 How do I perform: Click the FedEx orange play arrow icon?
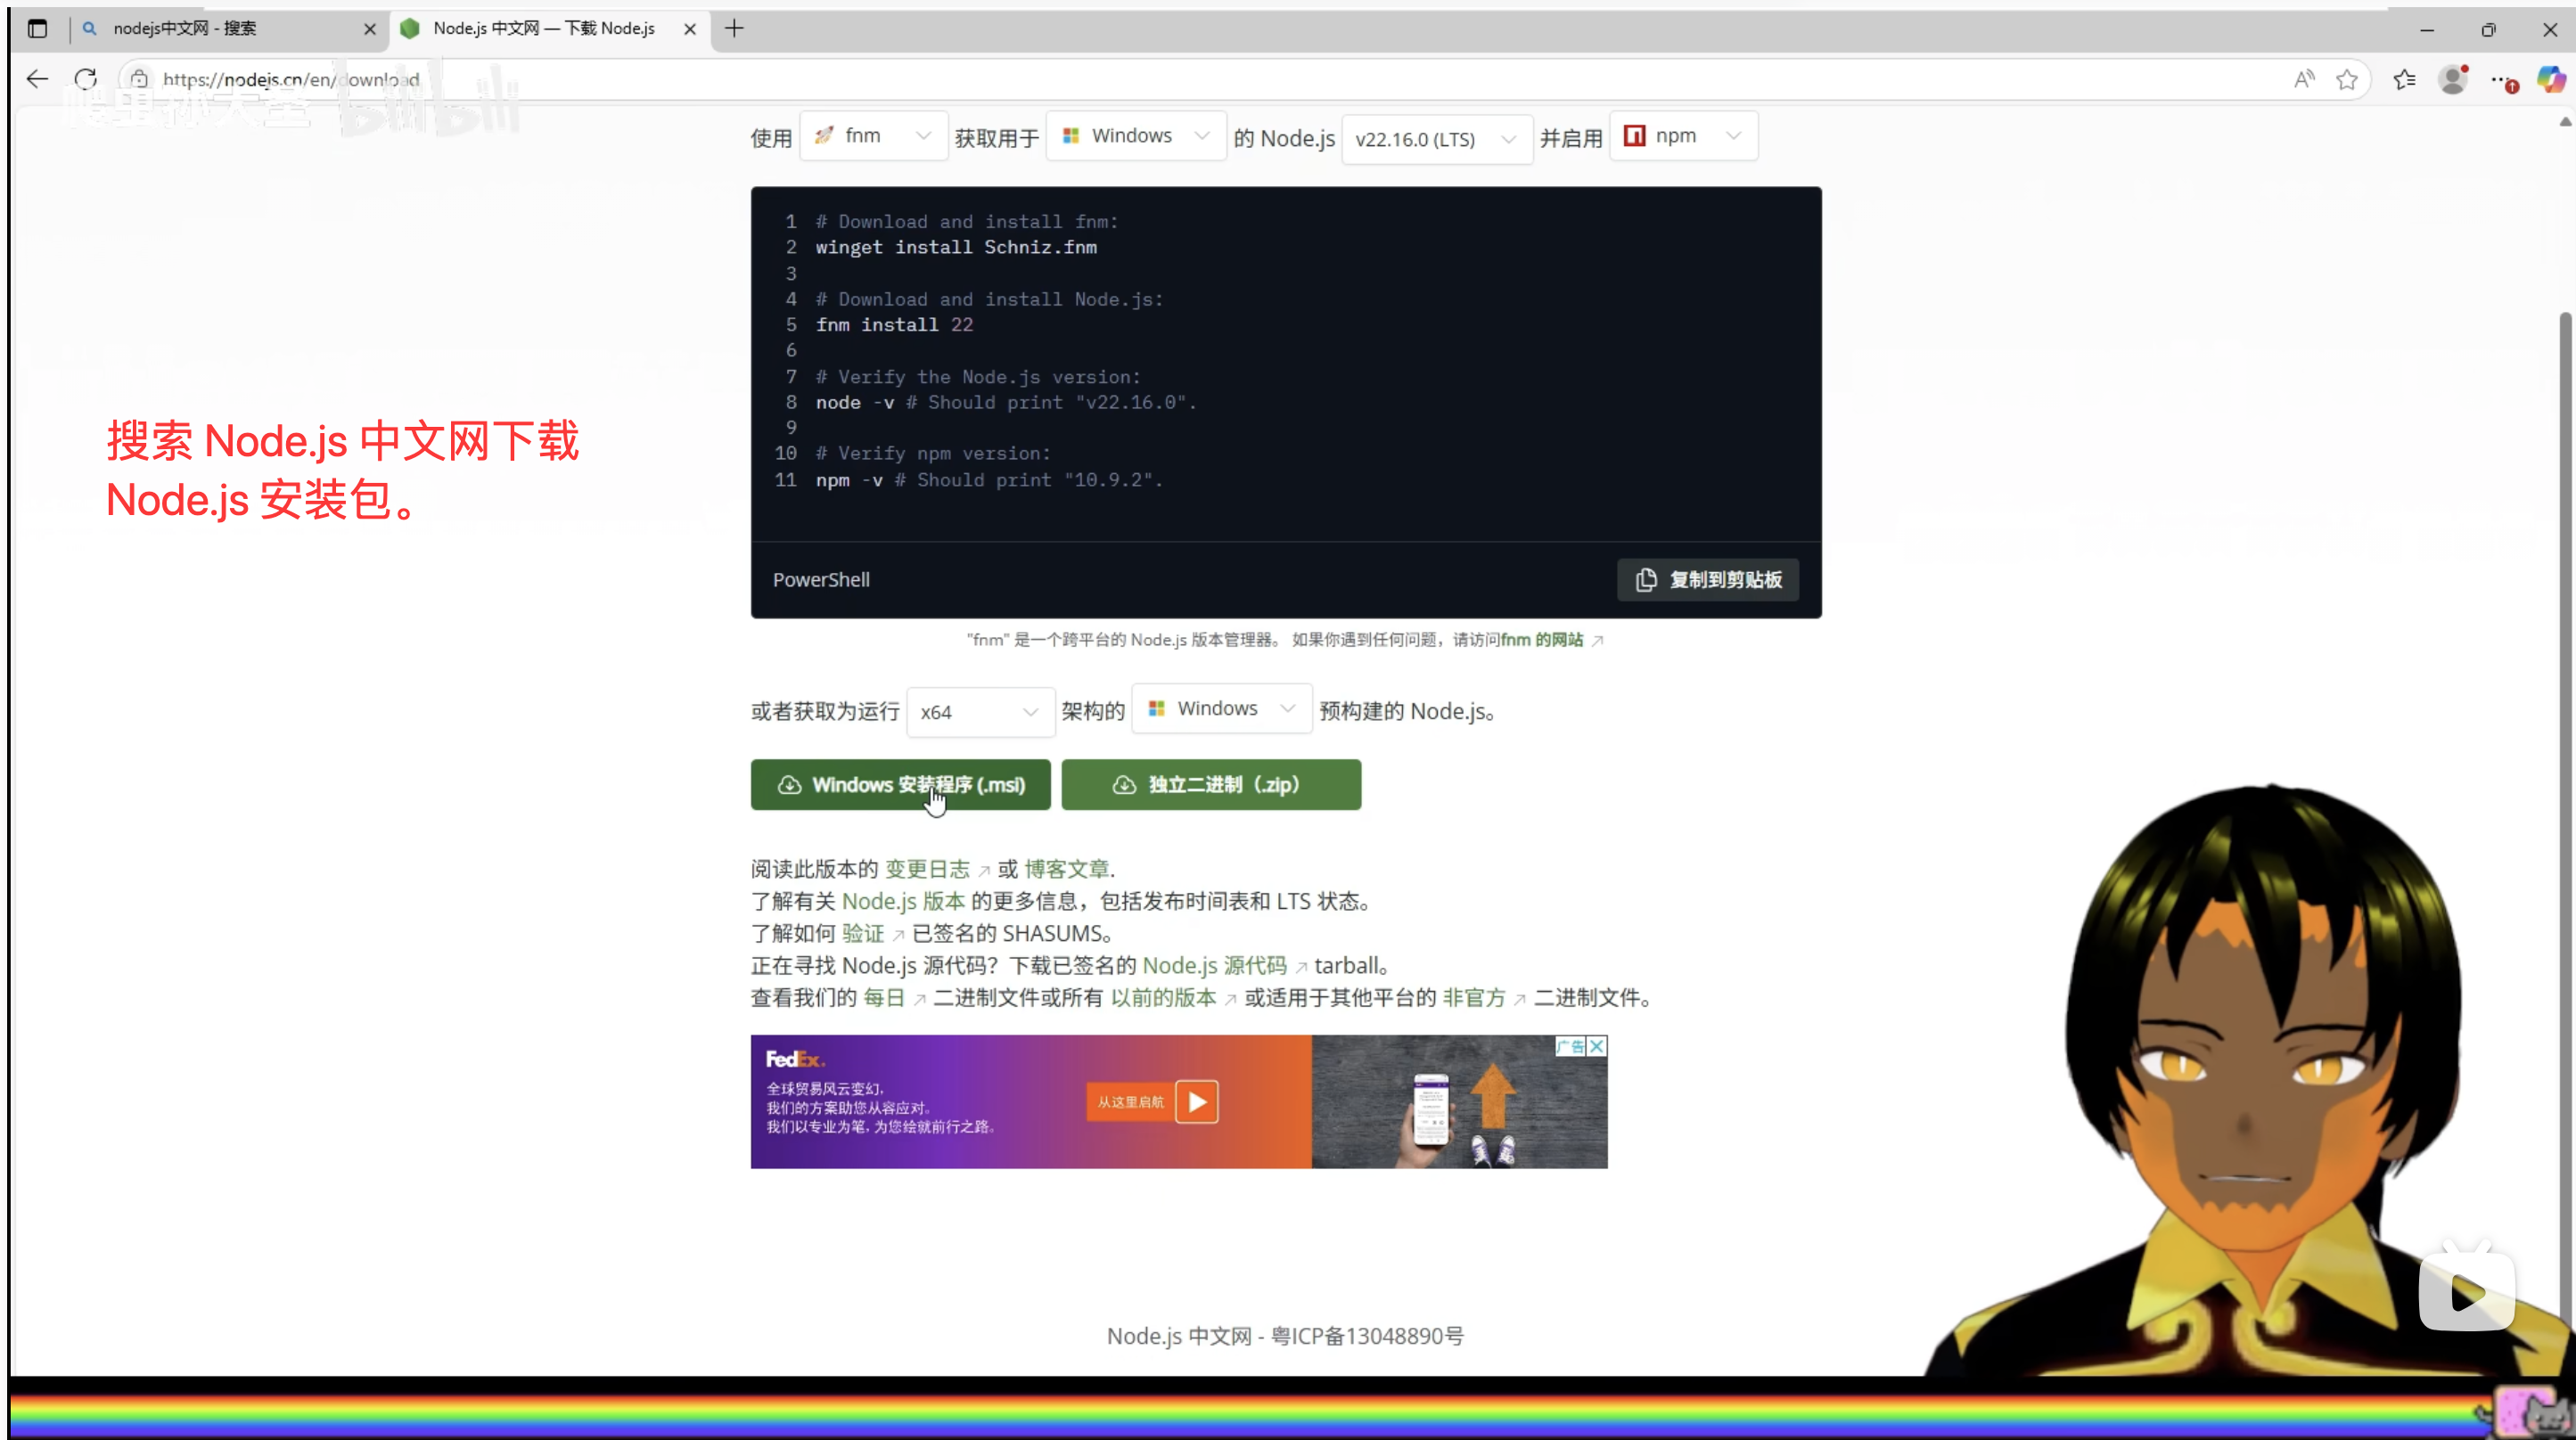(x=1197, y=1102)
